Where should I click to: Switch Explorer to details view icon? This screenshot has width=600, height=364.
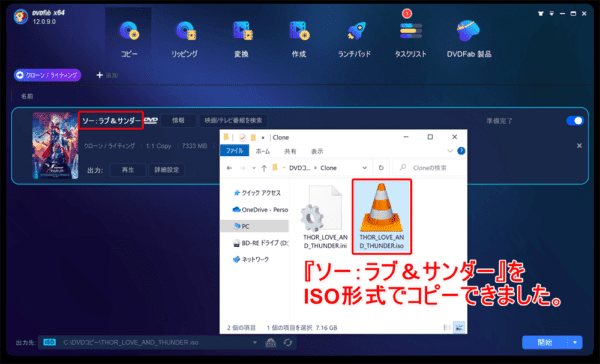447,327
